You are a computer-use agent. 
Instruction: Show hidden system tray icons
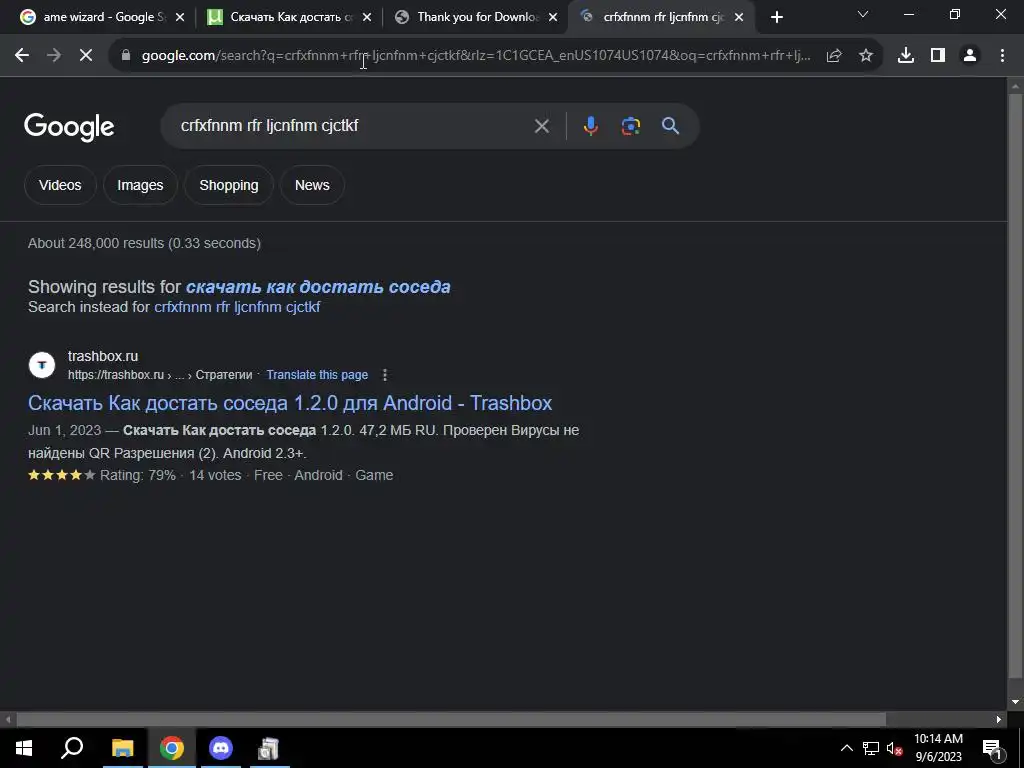pyautogui.click(x=846, y=748)
